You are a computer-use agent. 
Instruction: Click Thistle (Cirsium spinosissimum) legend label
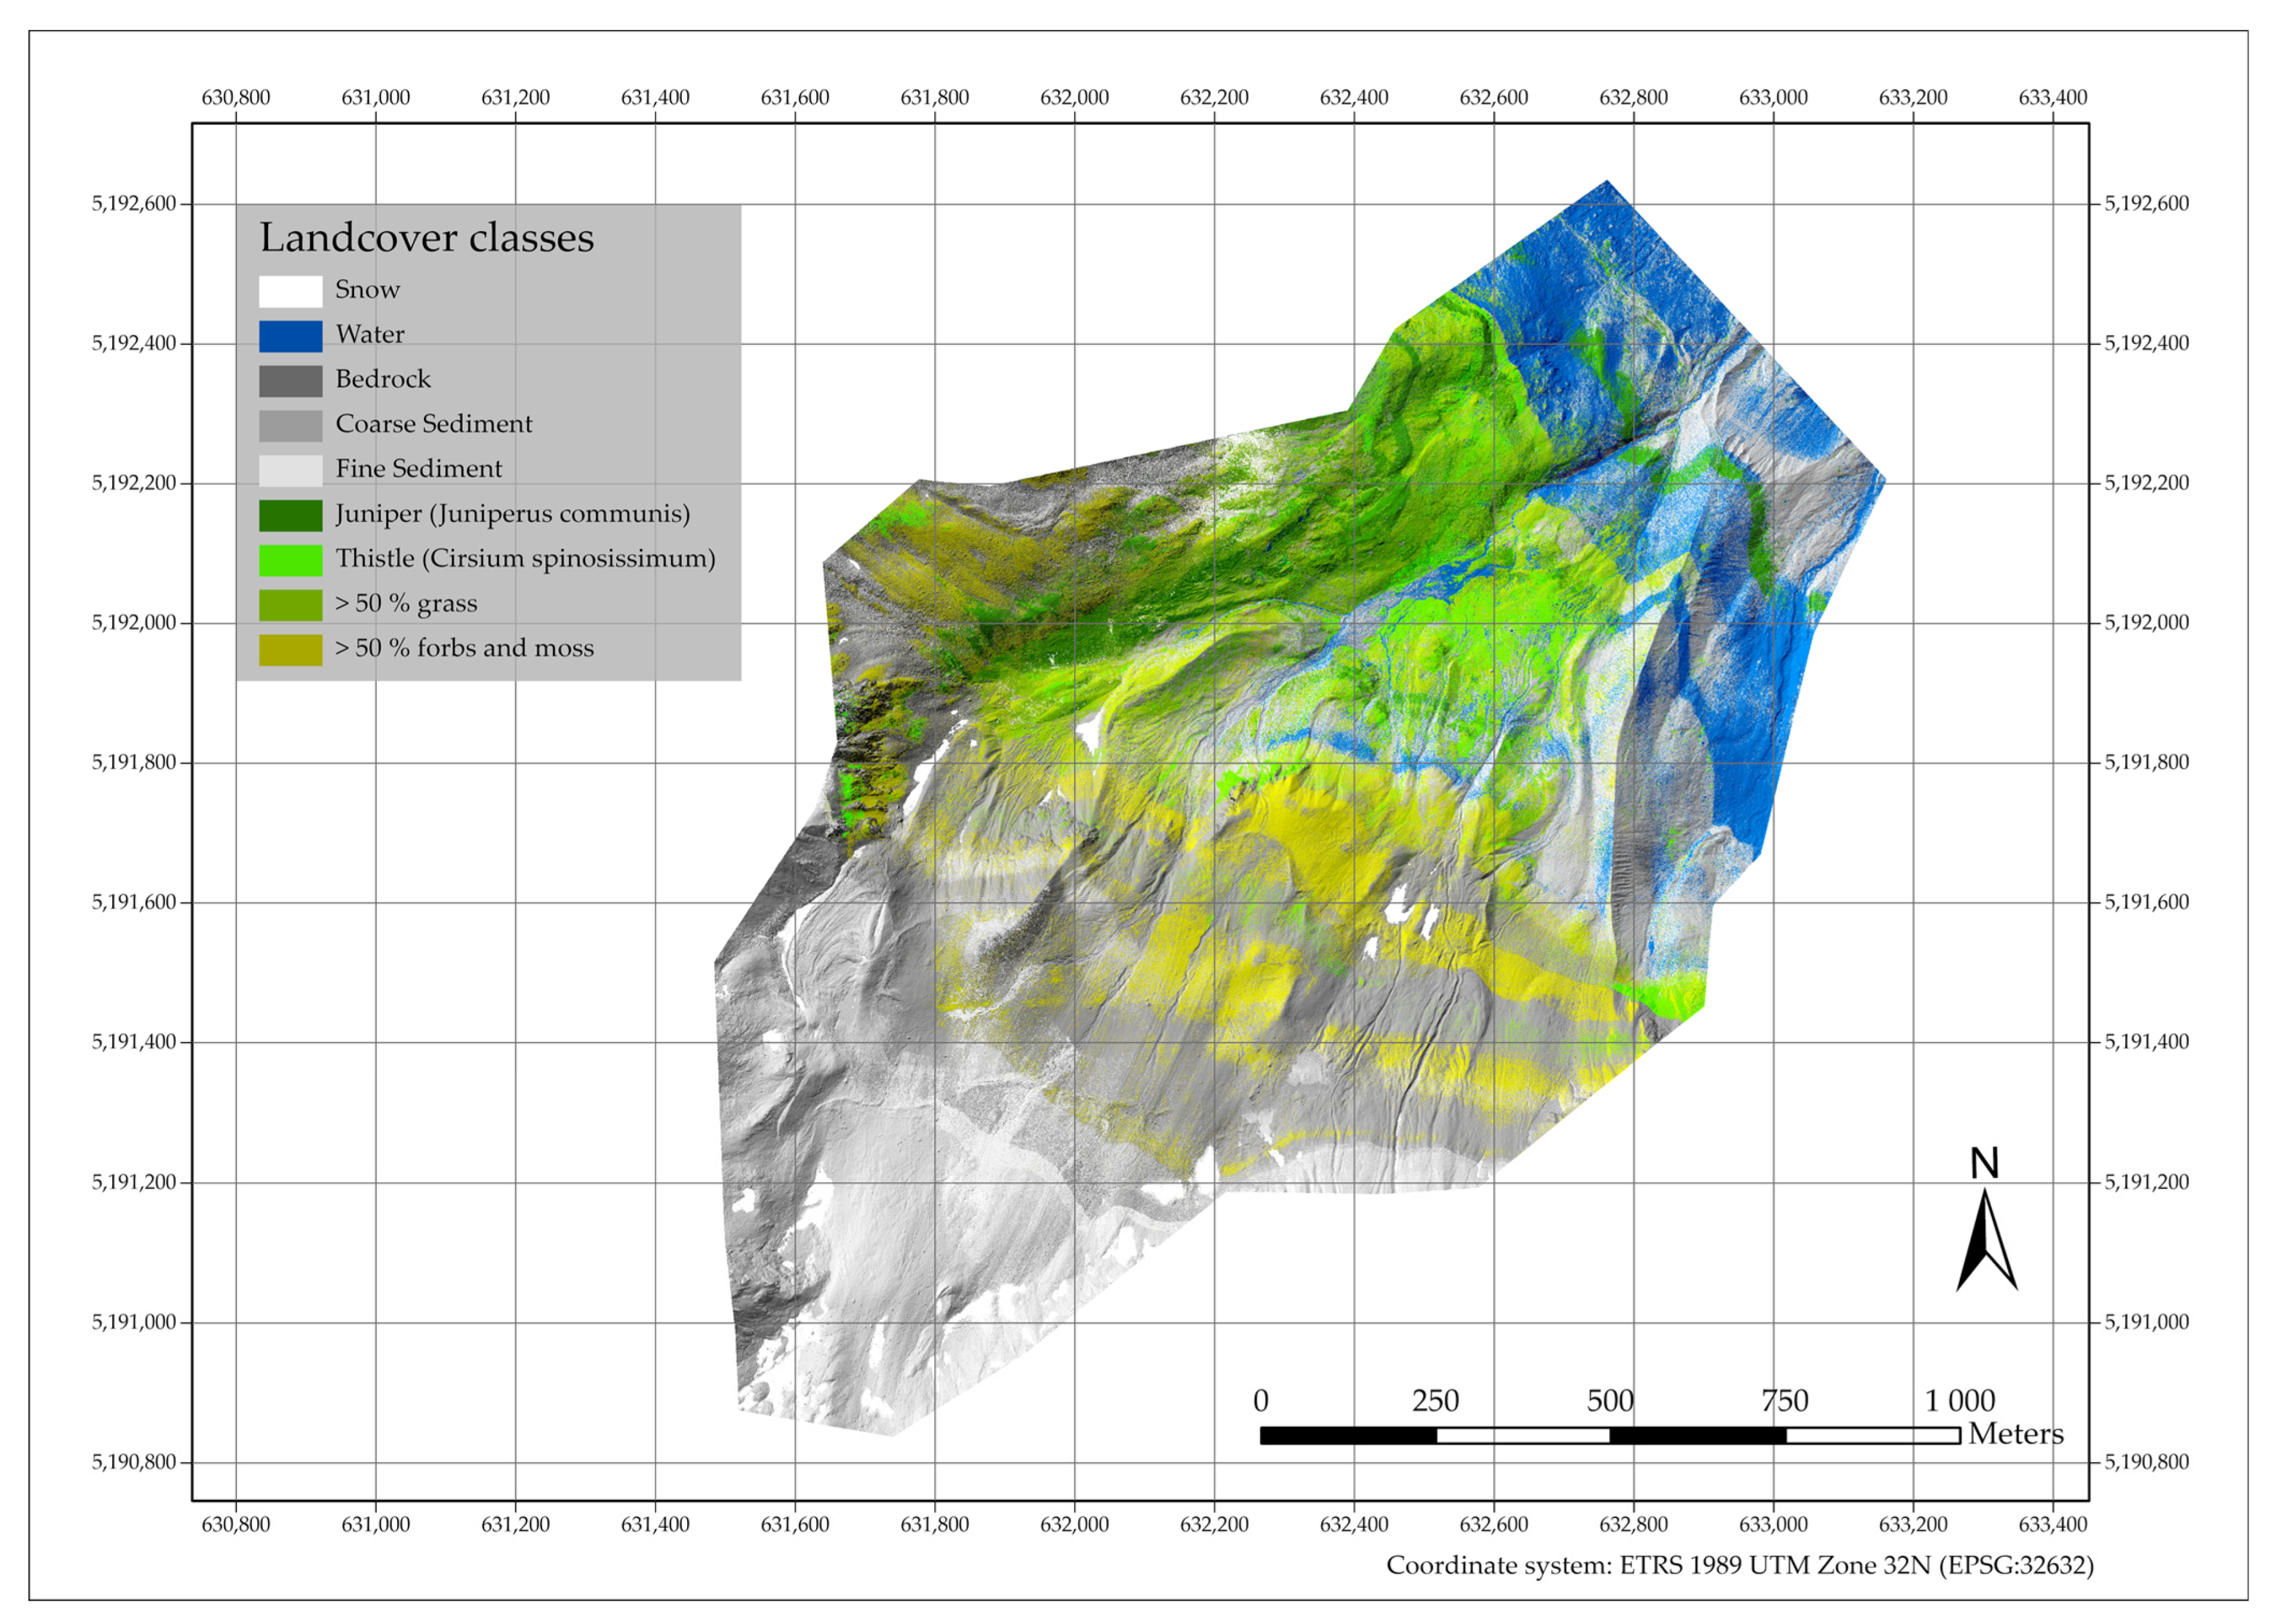(x=525, y=559)
